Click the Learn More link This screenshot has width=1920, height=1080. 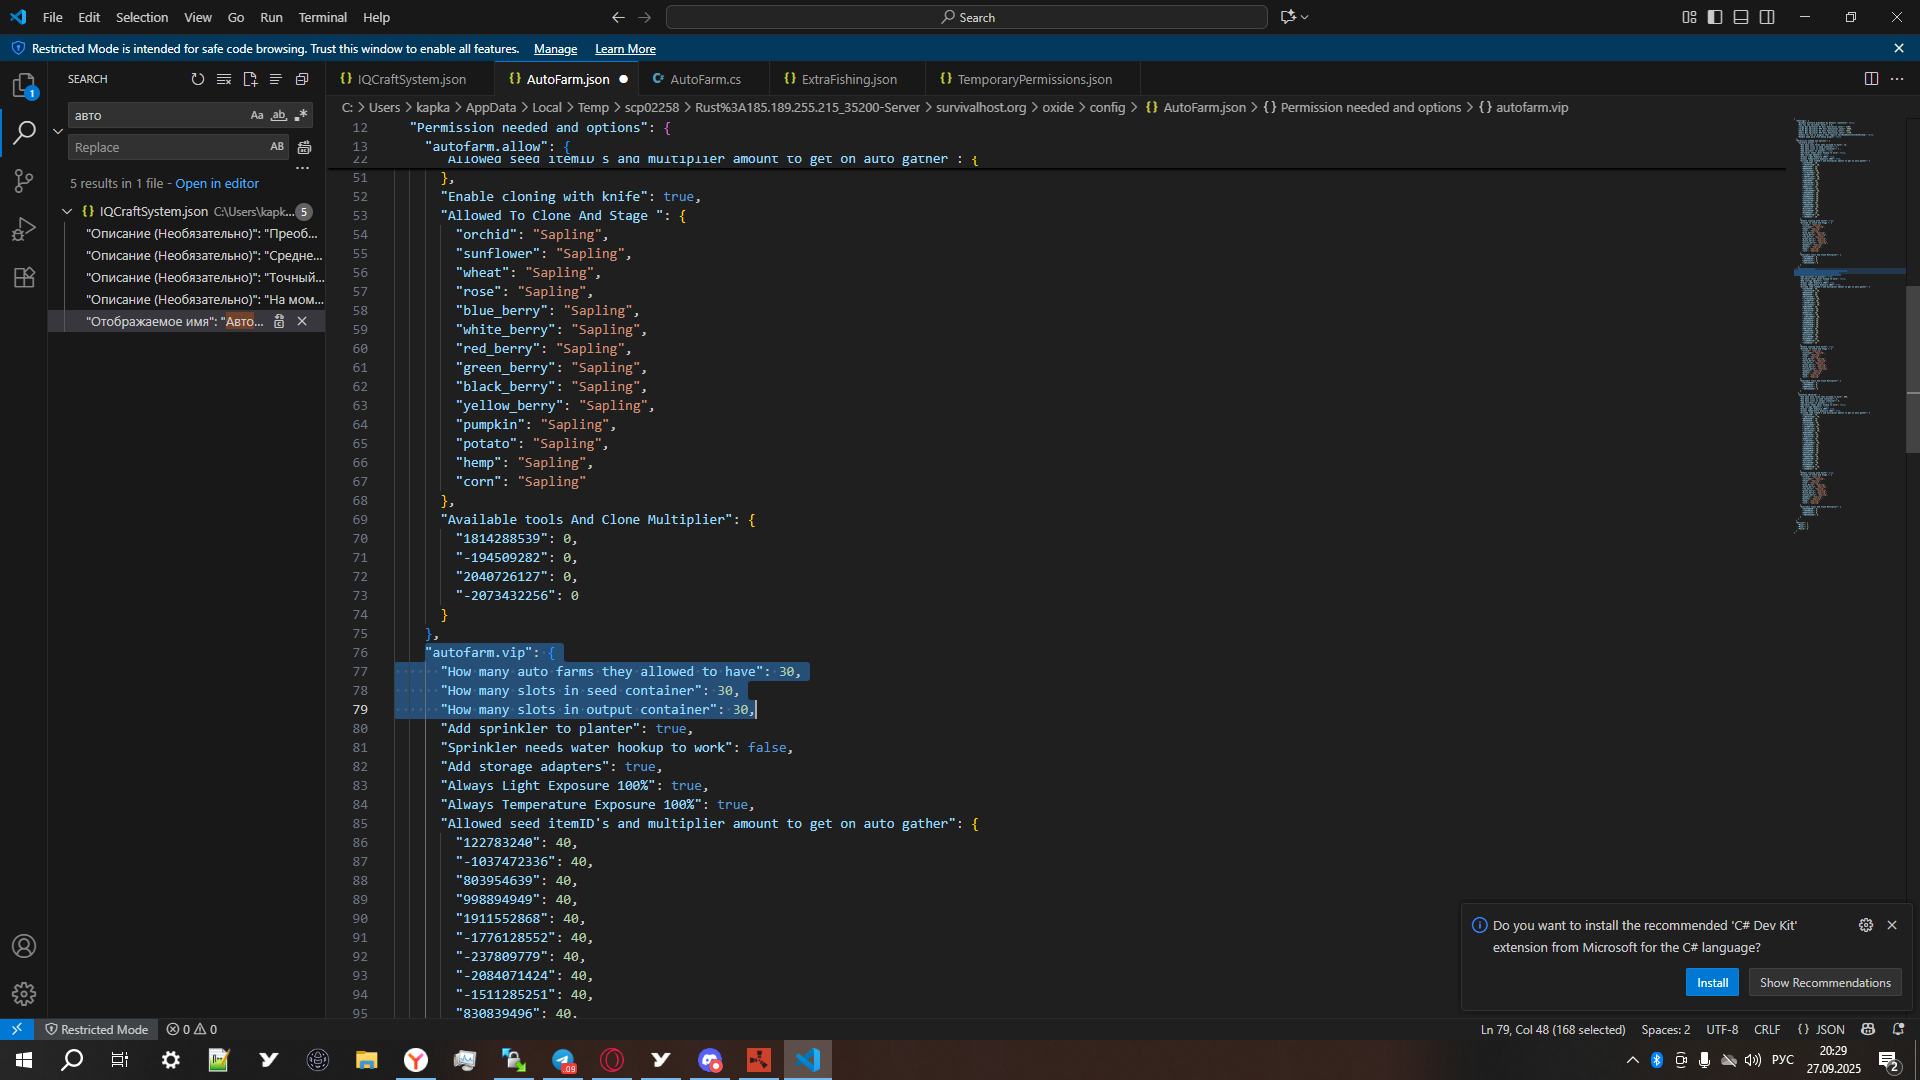click(625, 49)
